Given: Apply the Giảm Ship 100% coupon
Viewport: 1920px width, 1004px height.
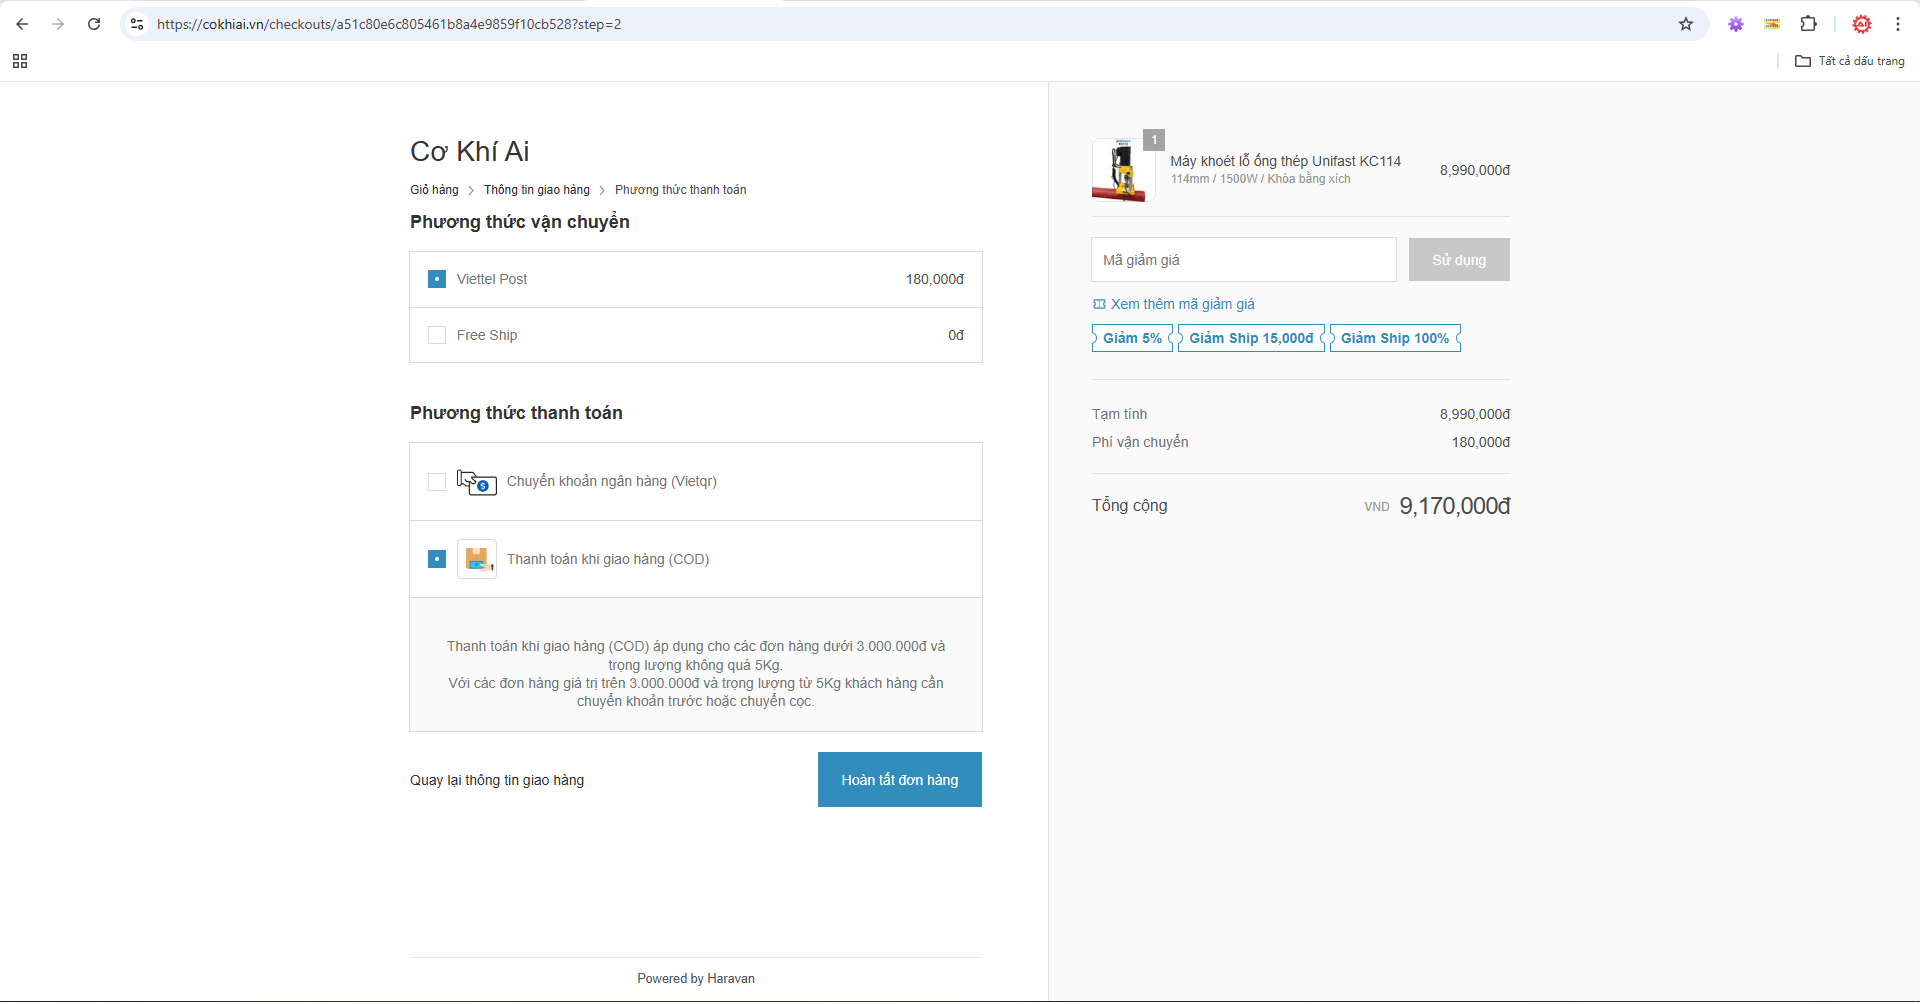Looking at the screenshot, I should pos(1395,338).
